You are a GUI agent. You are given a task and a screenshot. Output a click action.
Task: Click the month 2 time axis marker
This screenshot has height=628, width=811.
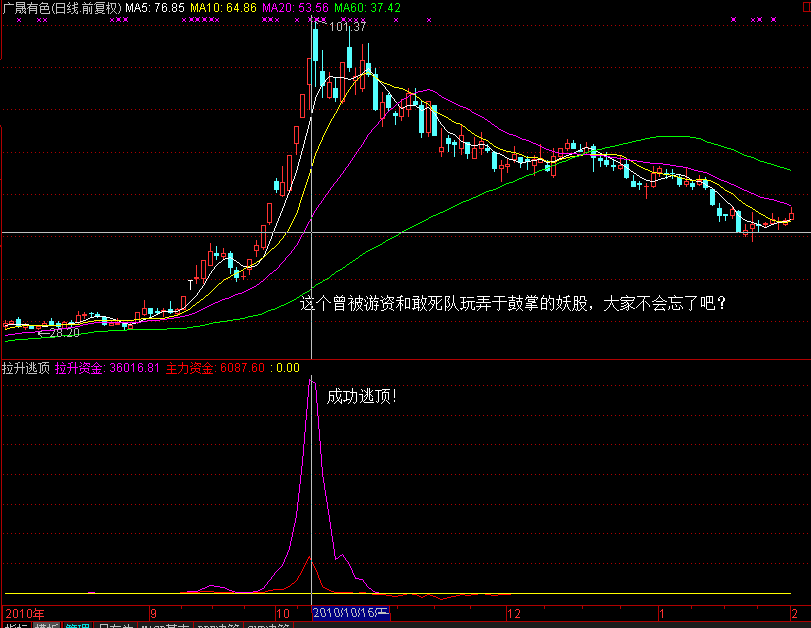point(794,614)
